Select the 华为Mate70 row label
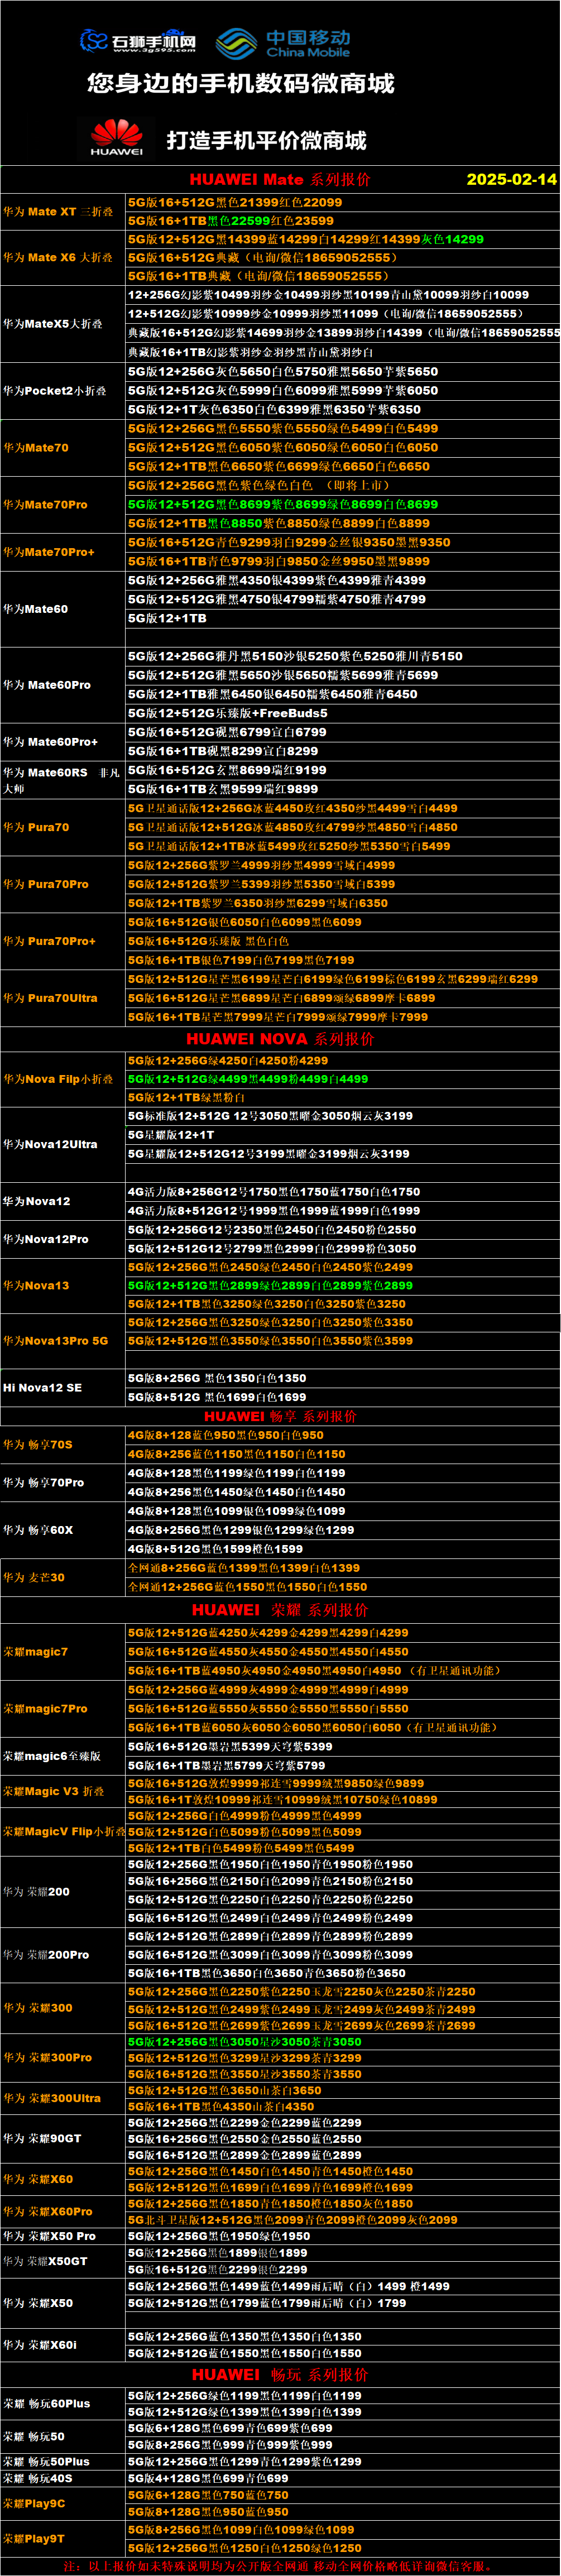This screenshot has width=561, height=2576. click(36, 448)
